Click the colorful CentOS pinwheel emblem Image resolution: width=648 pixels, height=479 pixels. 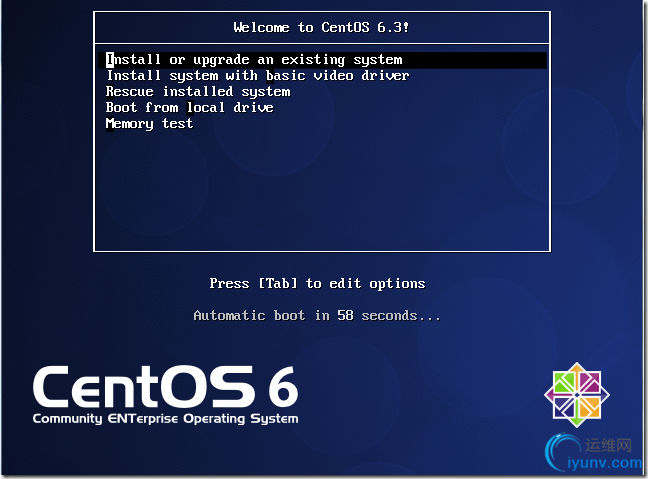(577, 395)
